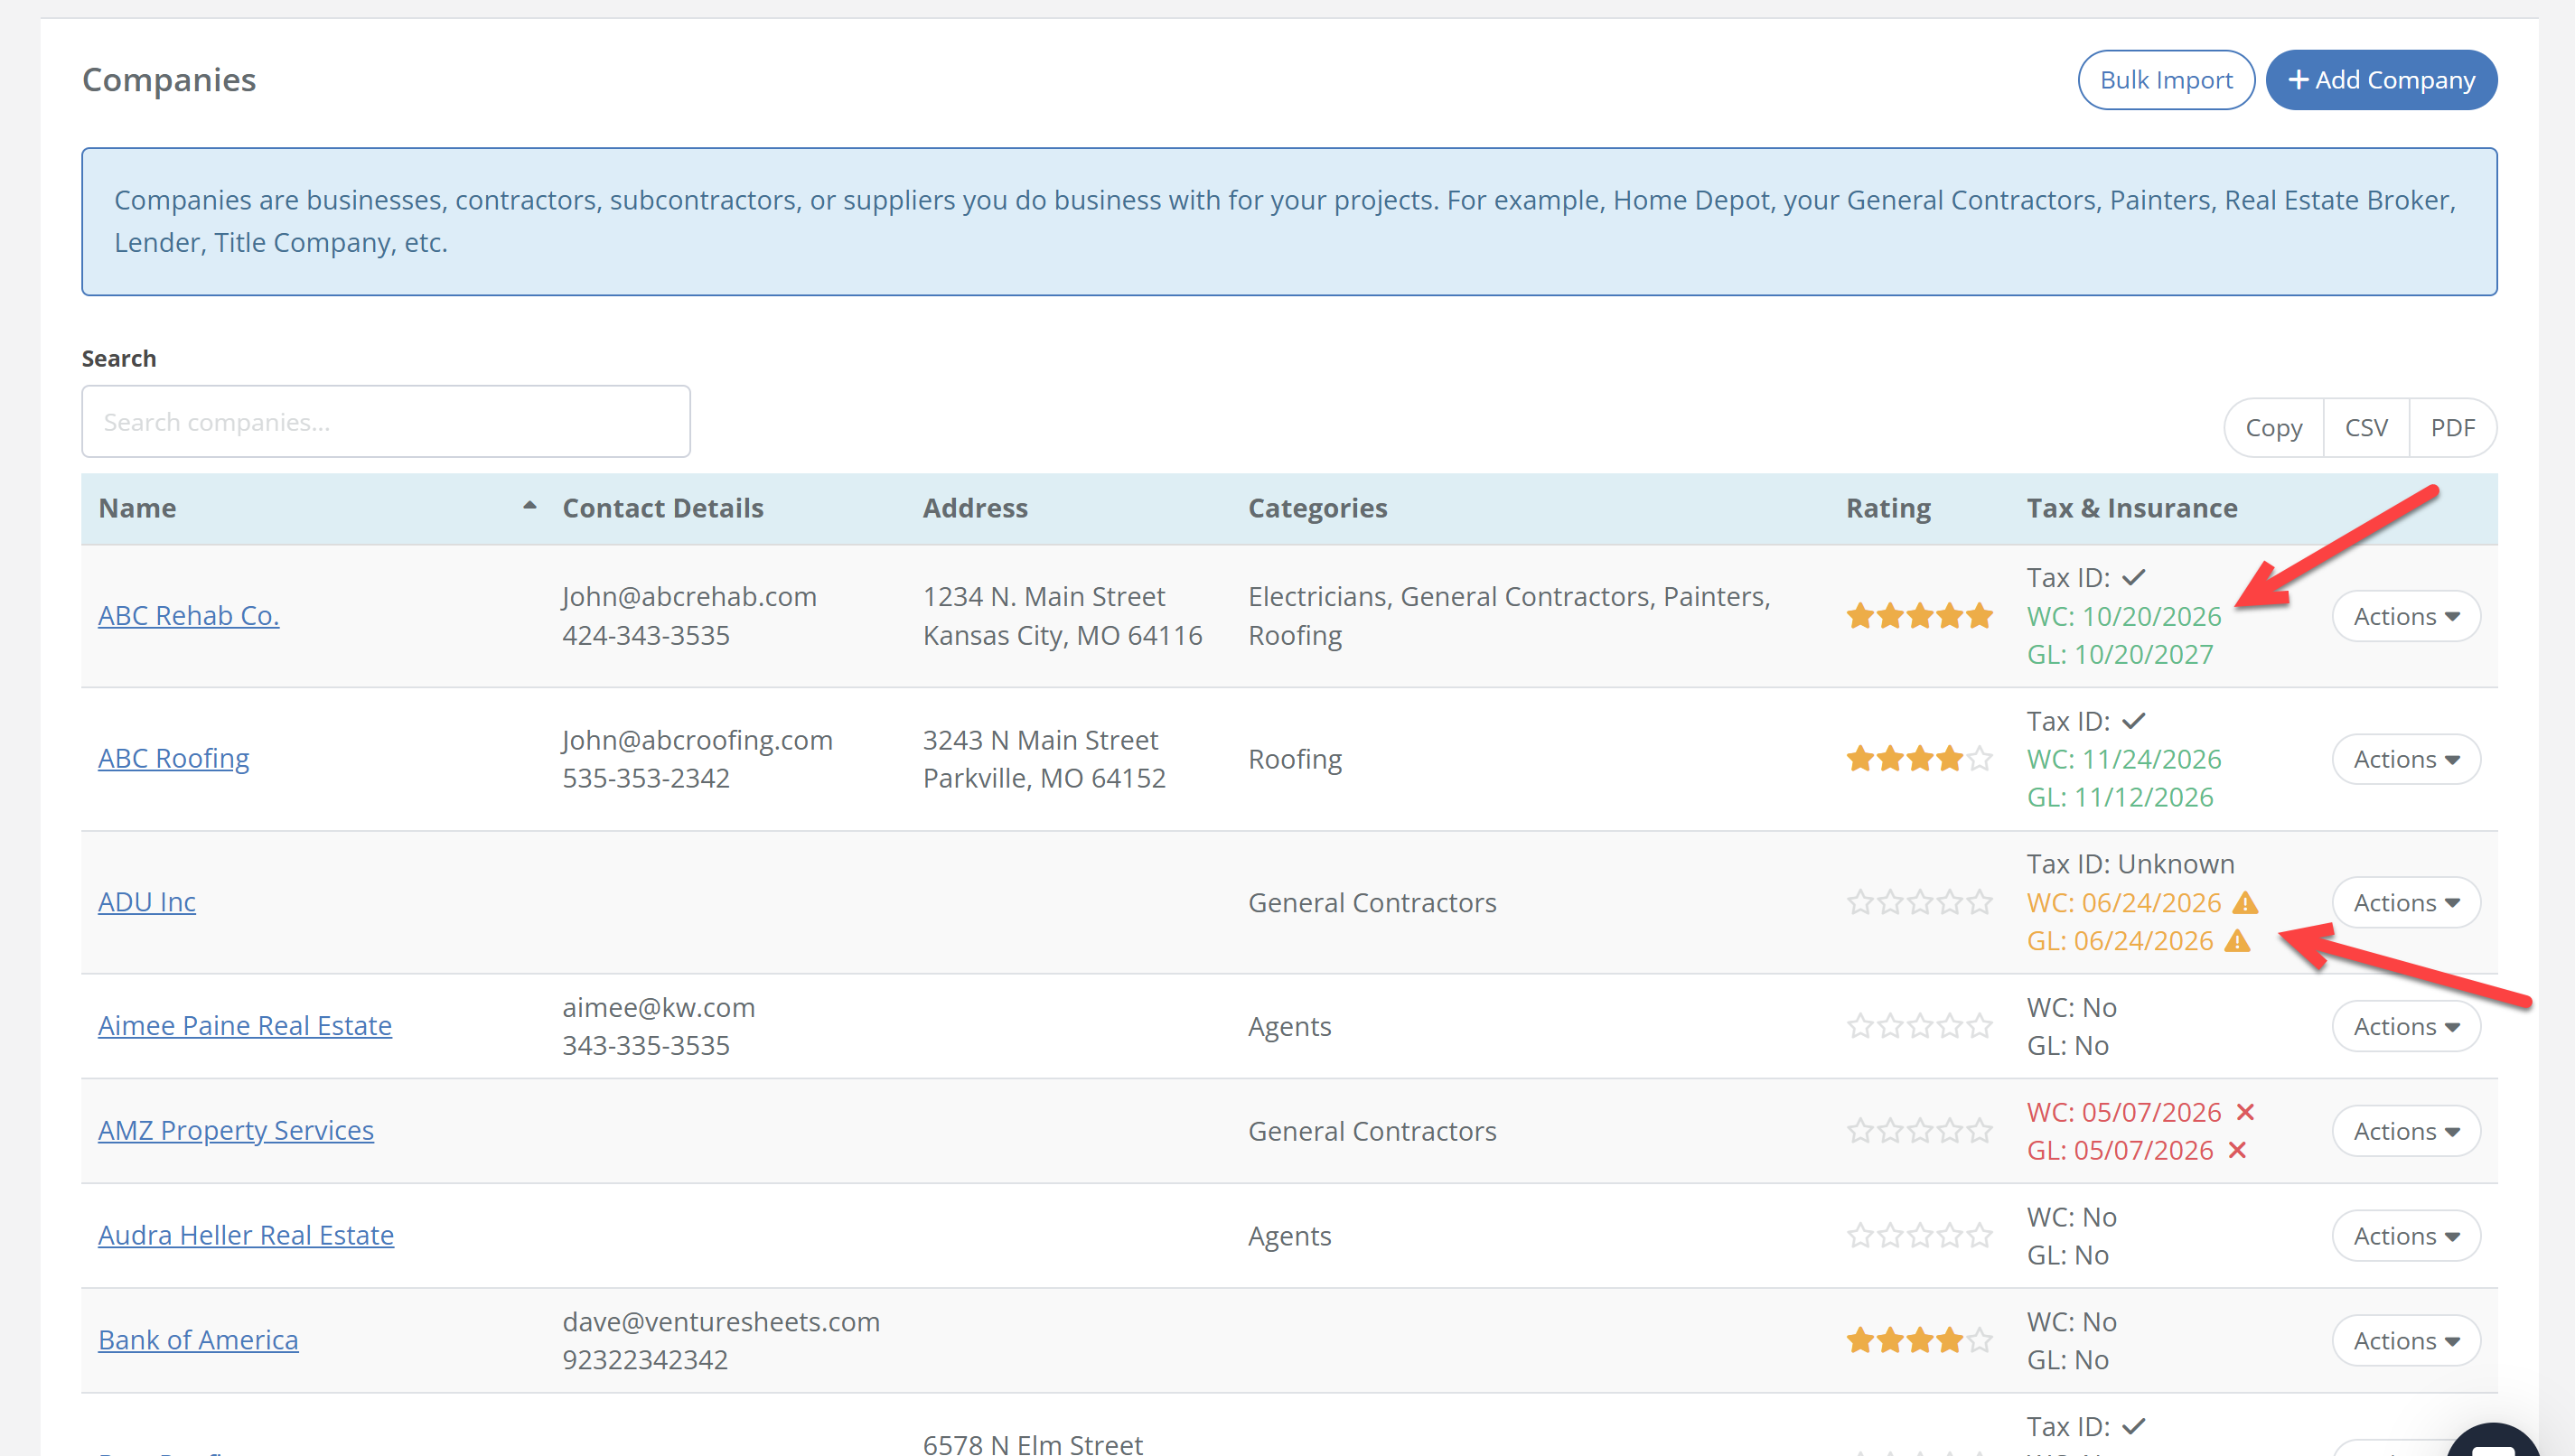
Task: Click address 3243 N Main Street
Action: (1040, 740)
